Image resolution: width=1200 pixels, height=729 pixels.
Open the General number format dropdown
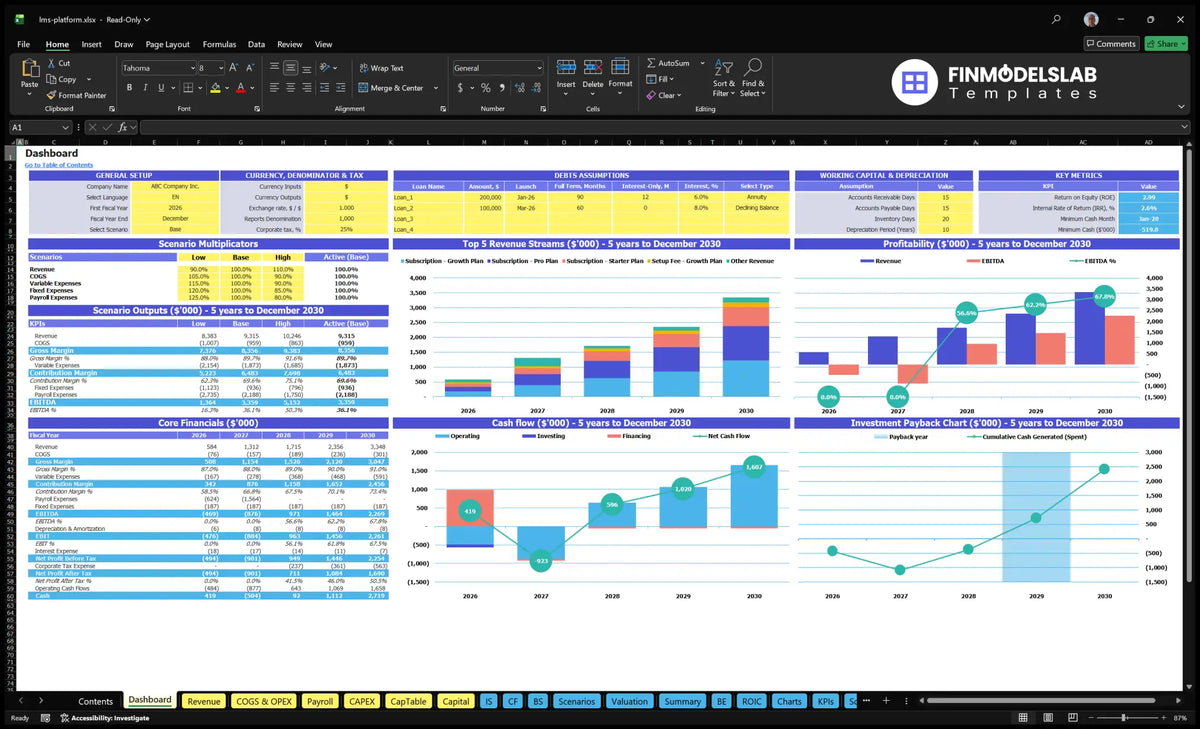[538, 68]
